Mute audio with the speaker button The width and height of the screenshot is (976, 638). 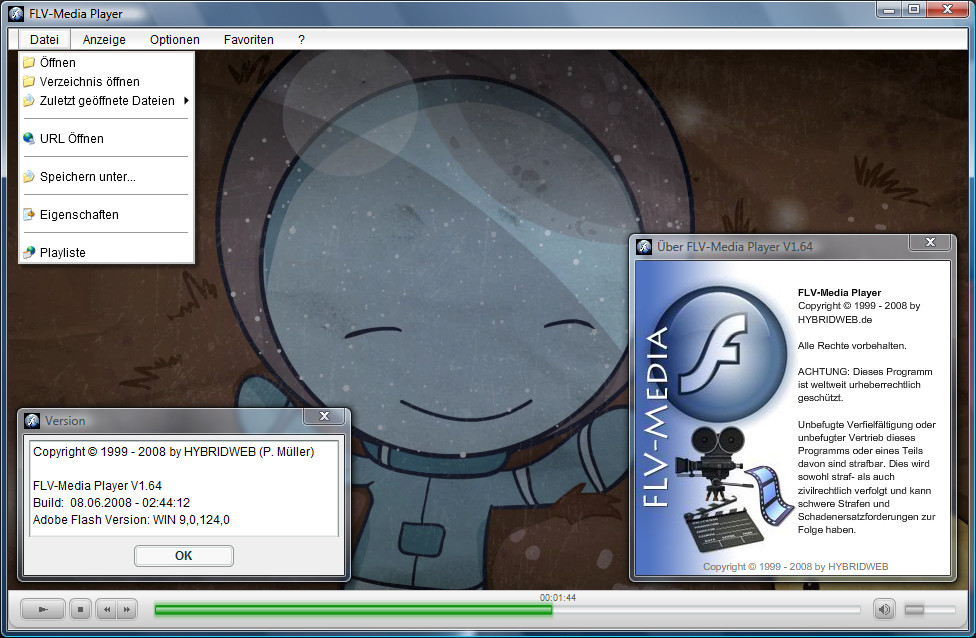(884, 609)
